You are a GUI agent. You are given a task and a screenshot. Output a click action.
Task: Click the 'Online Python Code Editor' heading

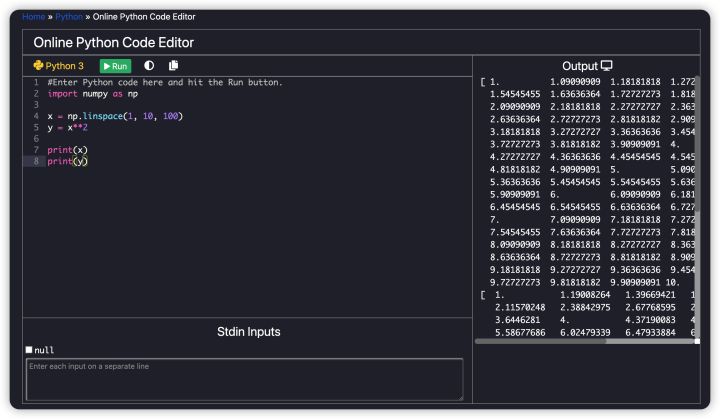(113, 43)
